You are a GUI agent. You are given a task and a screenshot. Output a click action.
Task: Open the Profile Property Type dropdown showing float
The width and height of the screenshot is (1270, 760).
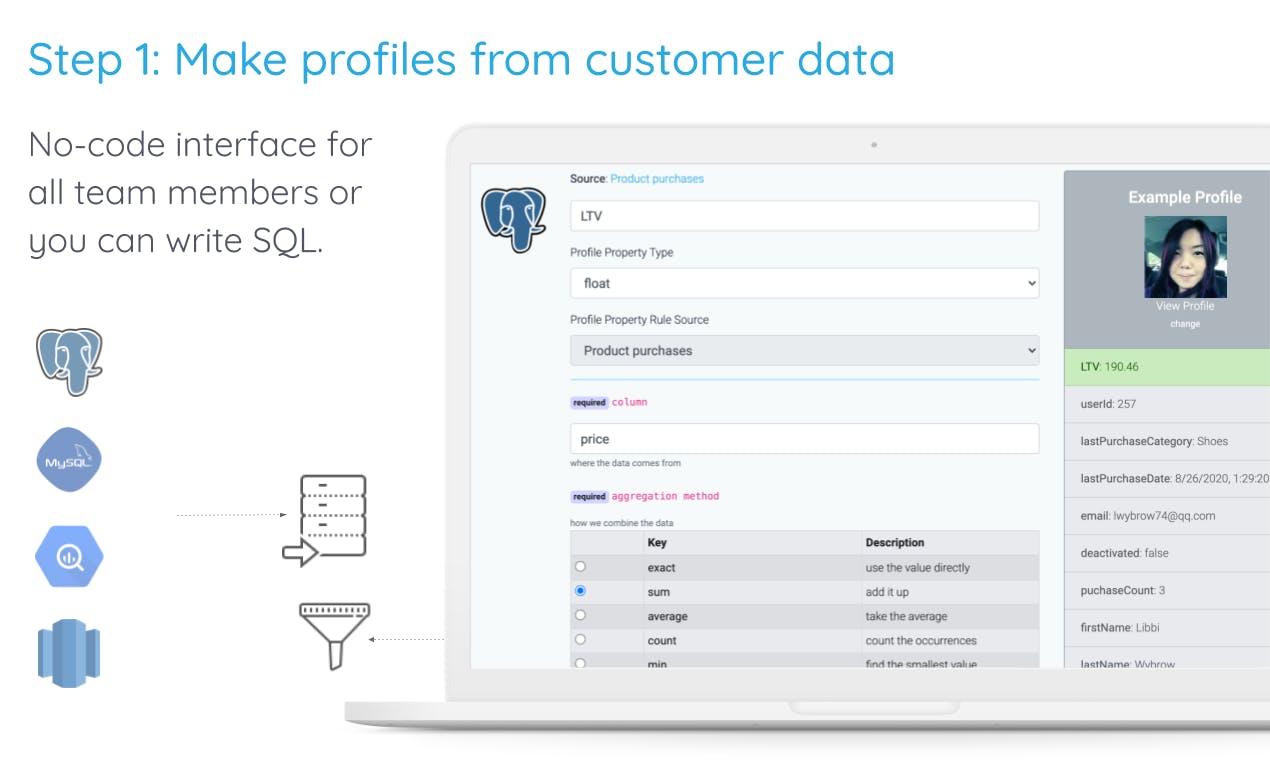tap(804, 283)
